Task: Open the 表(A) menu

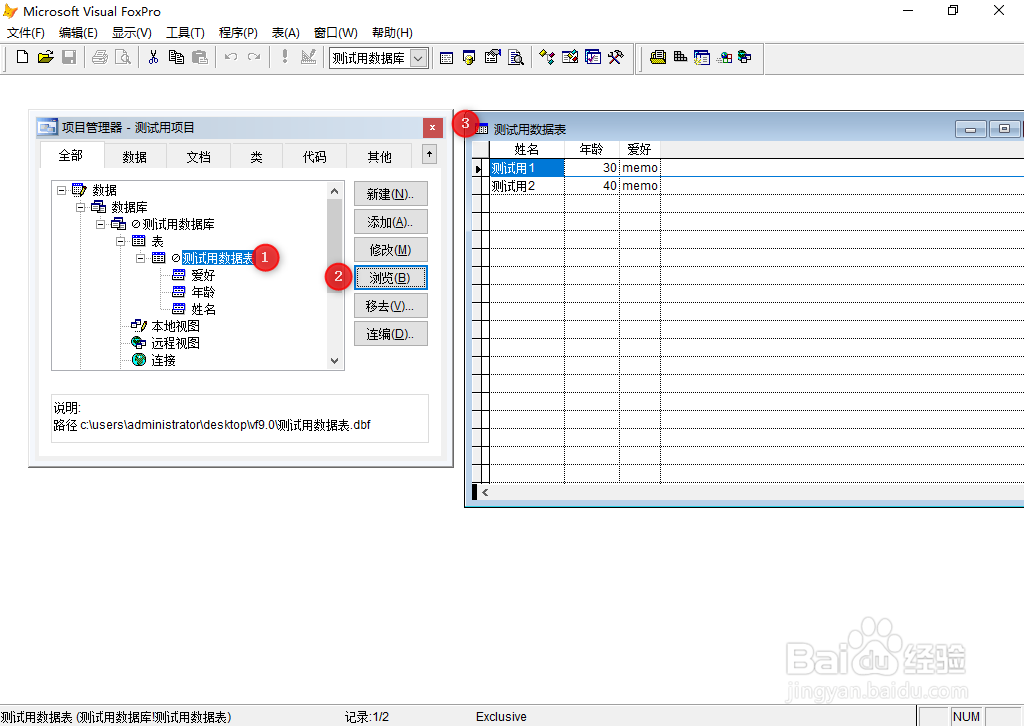Action: pos(286,33)
